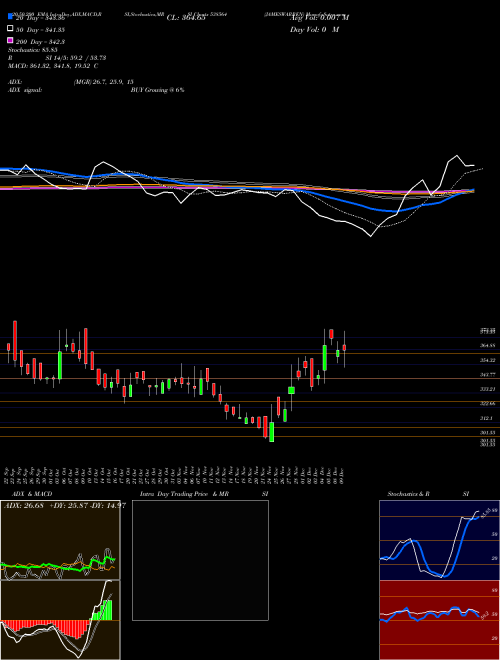Click the lowest green candlestick at the bottom

[271, 432]
